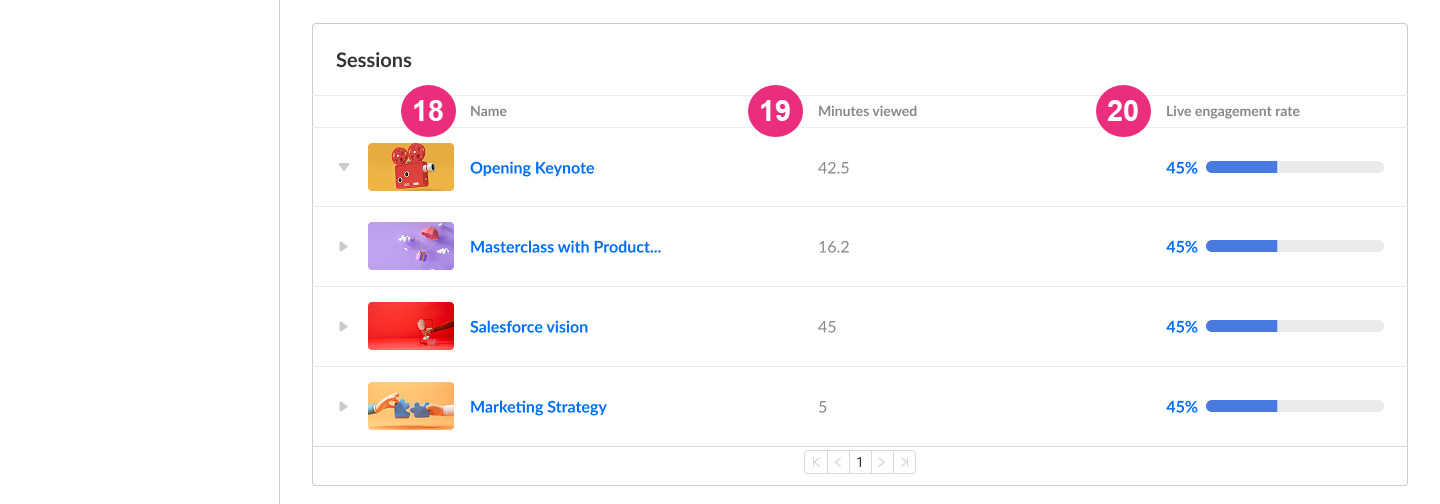Click the Salesforce vision red thumbnail
The width and height of the screenshot is (1440, 504).
click(x=411, y=326)
